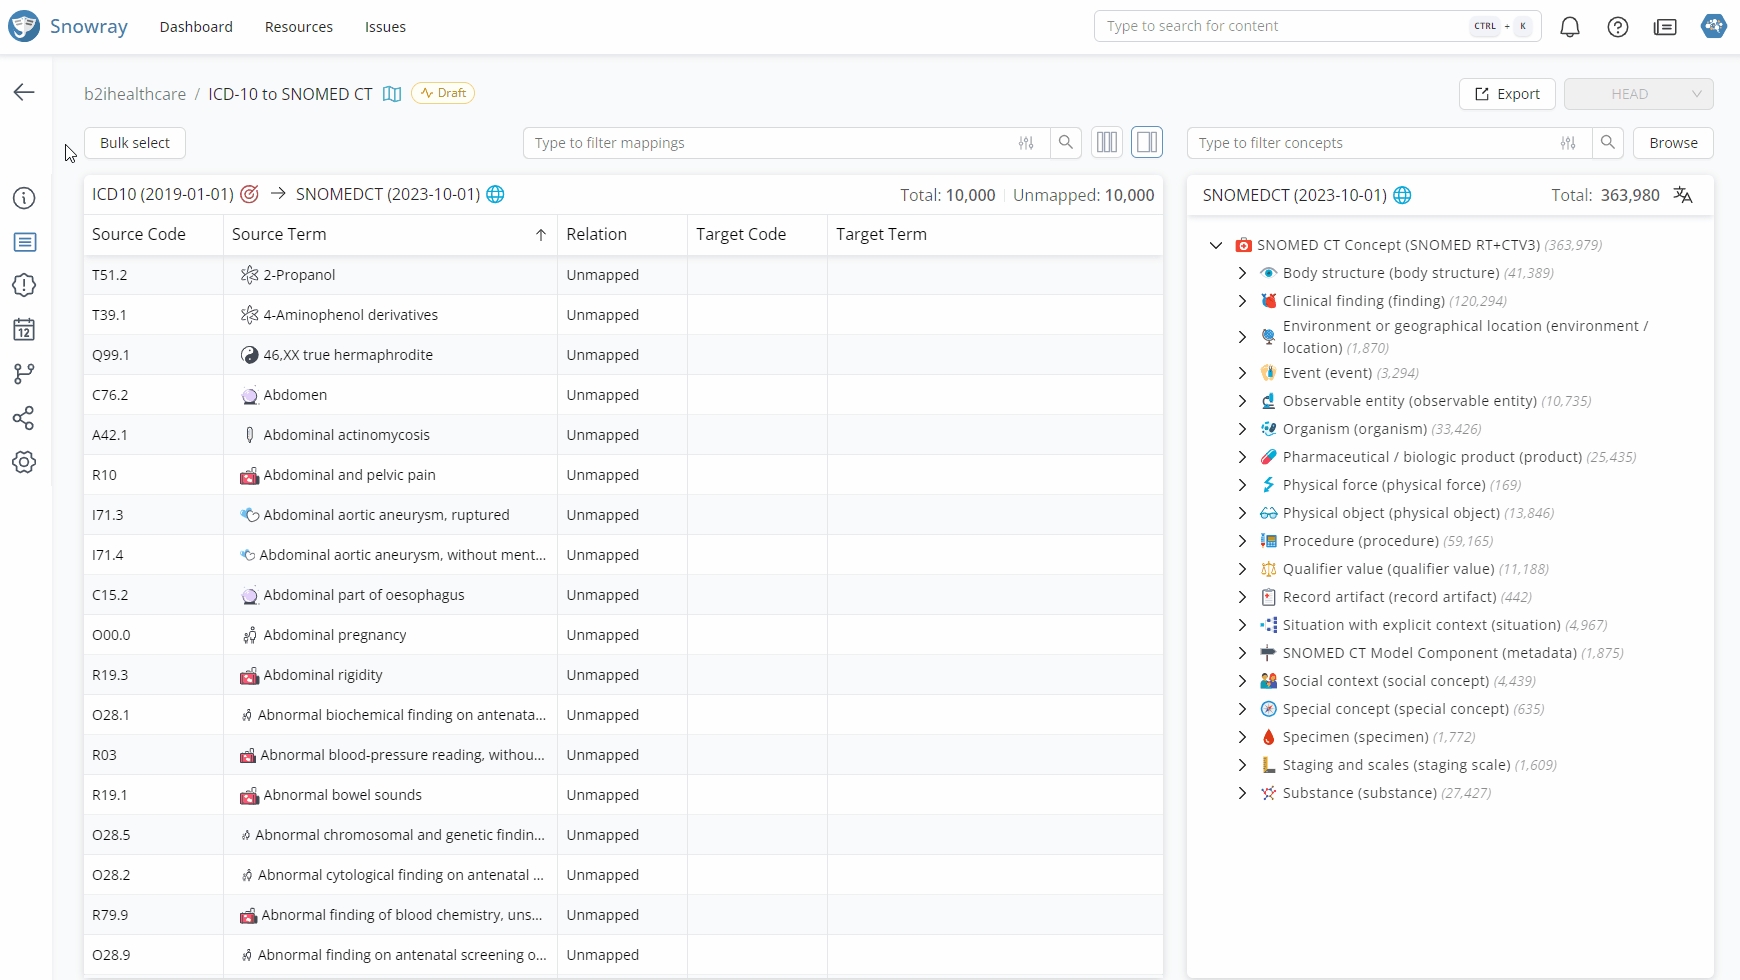Toggle mapping filter options sliders
This screenshot has height=980, width=1740.
tap(1026, 143)
